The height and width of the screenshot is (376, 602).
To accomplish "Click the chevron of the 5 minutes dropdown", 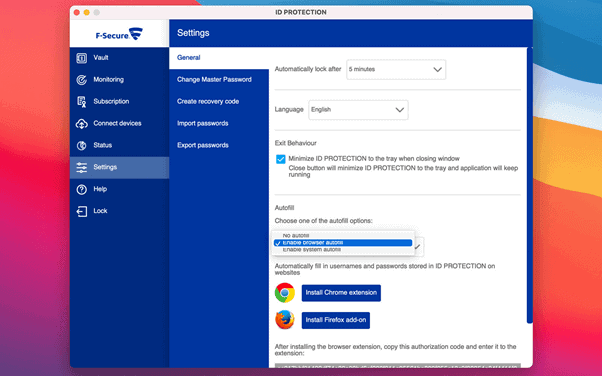I will (437, 70).
